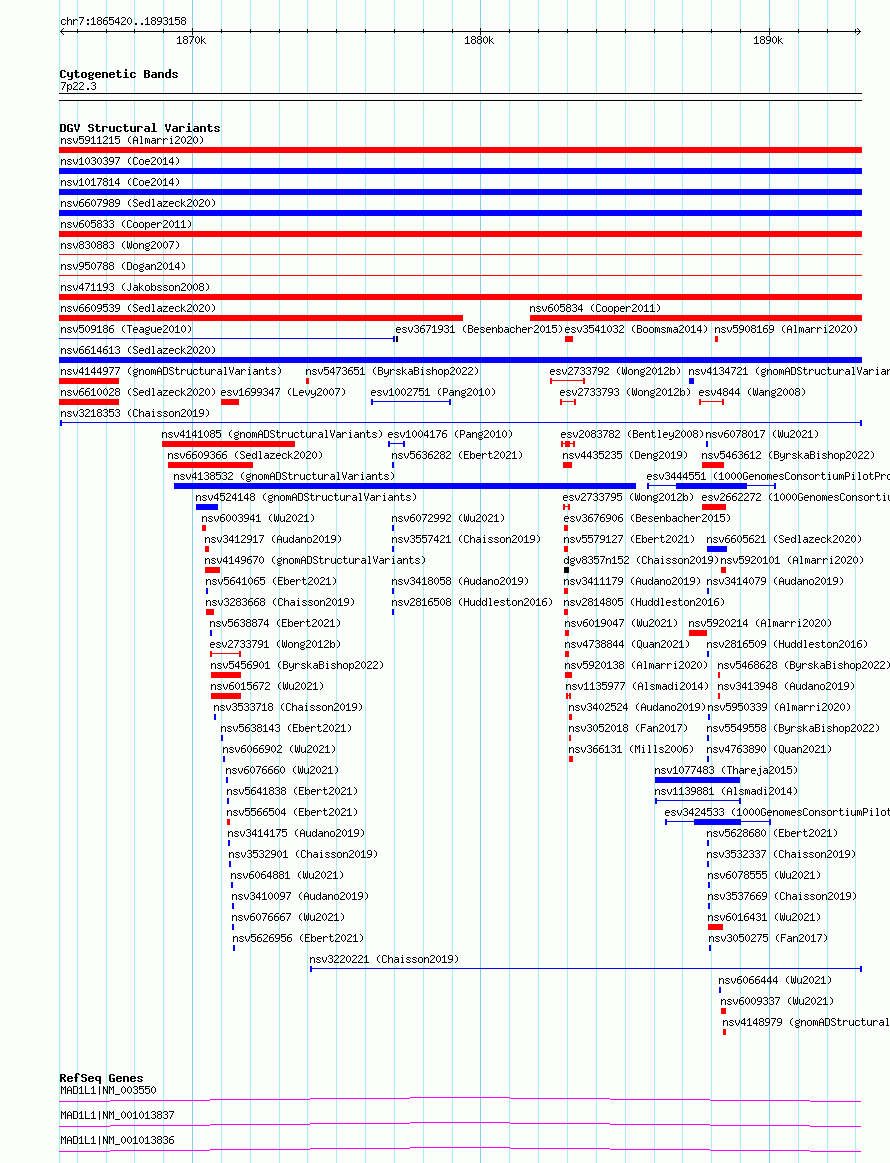Image resolution: width=890 pixels, height=1163 pixels.
Task: Click the 1870k ruler position marker
Action: 191,40
